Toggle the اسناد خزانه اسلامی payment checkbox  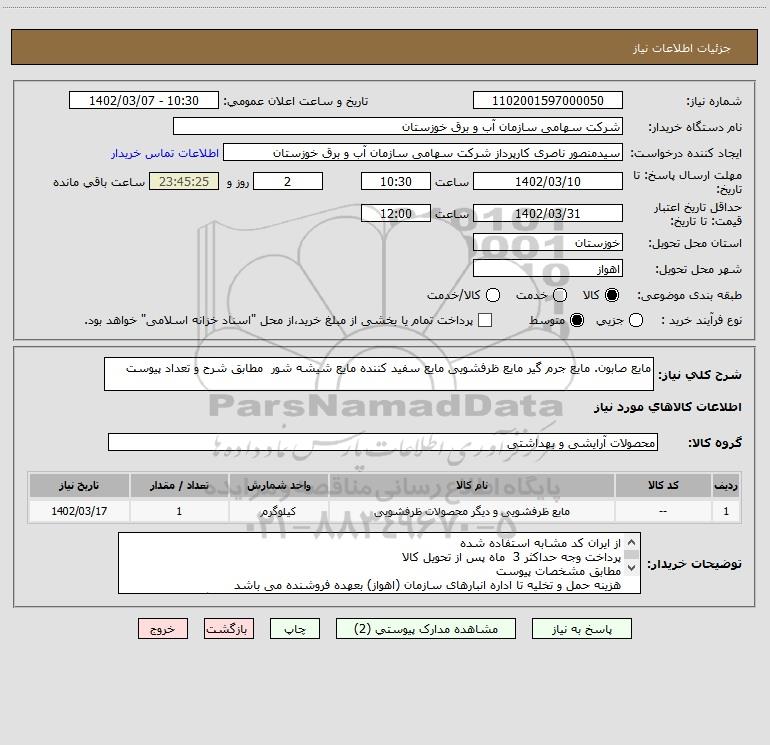[x=485, y=320]
